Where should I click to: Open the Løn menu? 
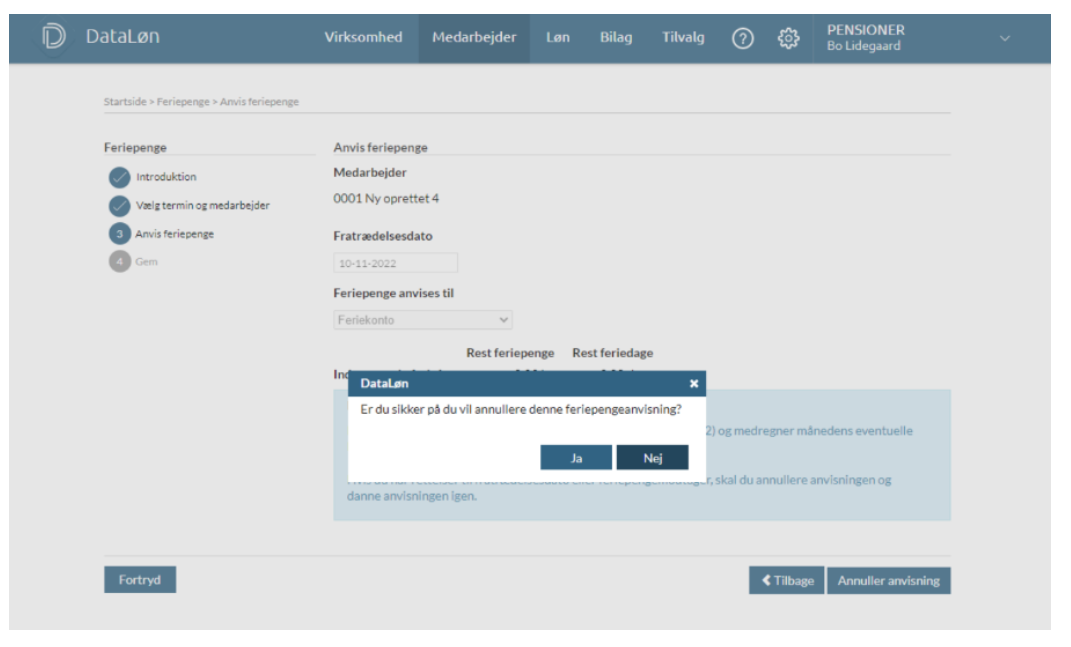pos(558,37)
